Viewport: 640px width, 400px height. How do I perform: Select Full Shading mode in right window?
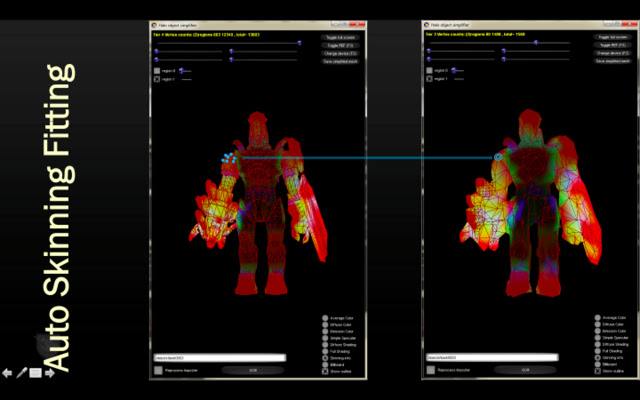pos(597,351)
